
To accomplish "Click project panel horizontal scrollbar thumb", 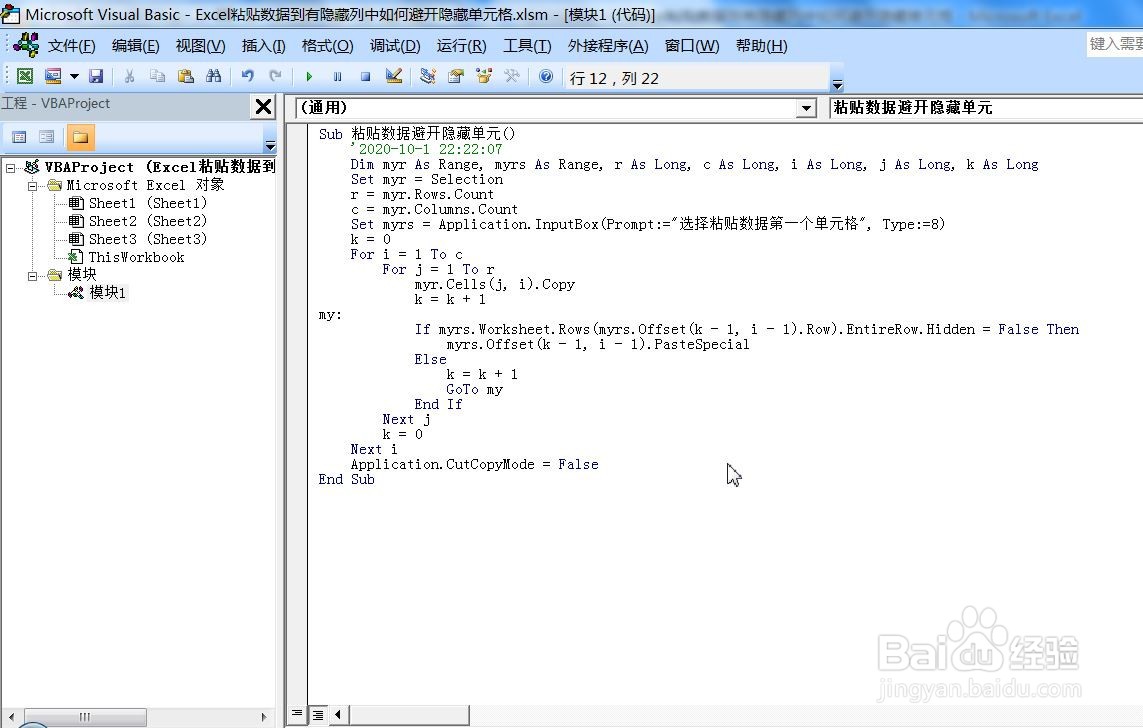I will pos(85,717).
